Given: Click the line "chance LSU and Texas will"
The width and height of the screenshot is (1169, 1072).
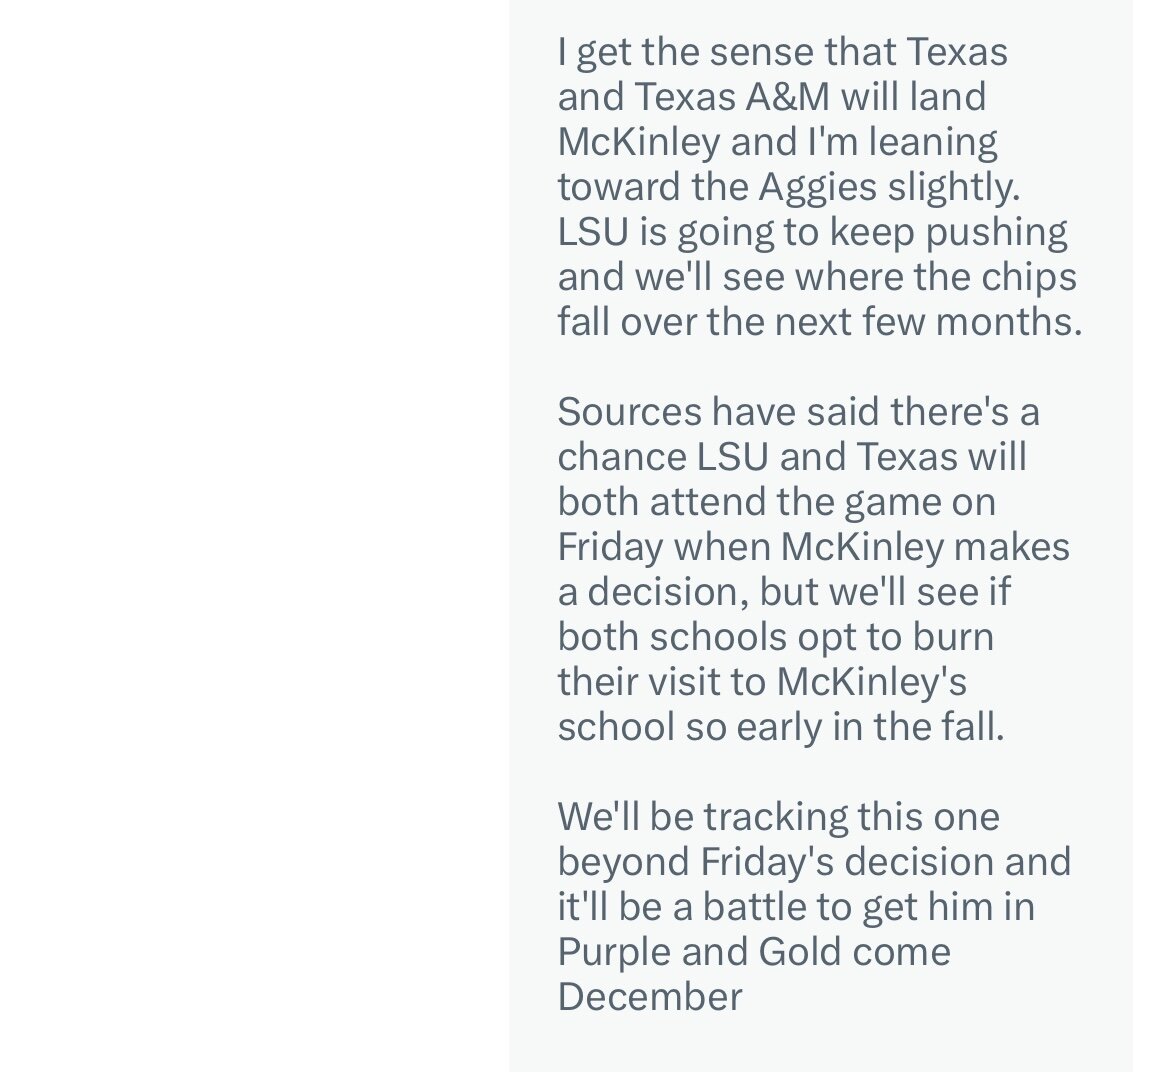Looking at the screenshot, I should pyautogui.click(x=792, y=456).
